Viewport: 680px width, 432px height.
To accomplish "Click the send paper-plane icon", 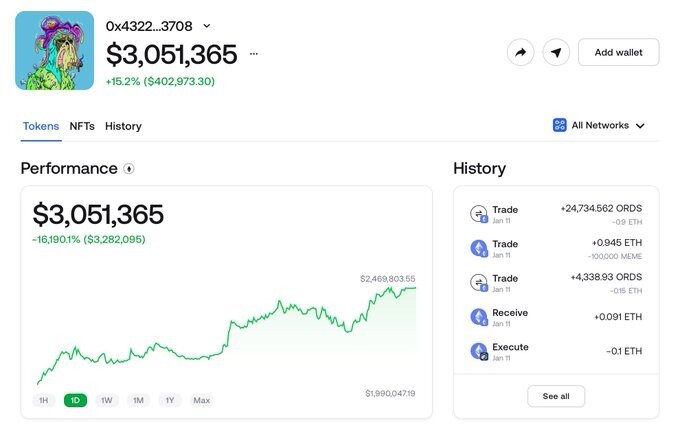I will click(556, 52).
